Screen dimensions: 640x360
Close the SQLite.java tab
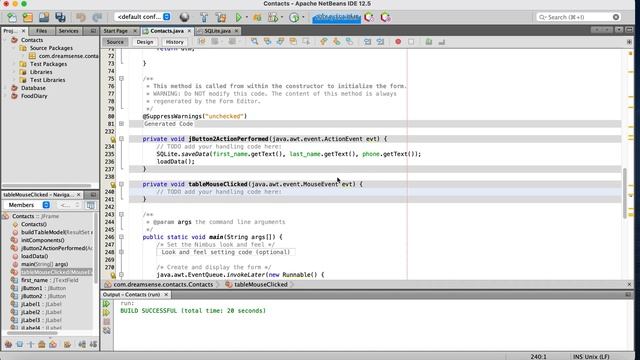236,31
